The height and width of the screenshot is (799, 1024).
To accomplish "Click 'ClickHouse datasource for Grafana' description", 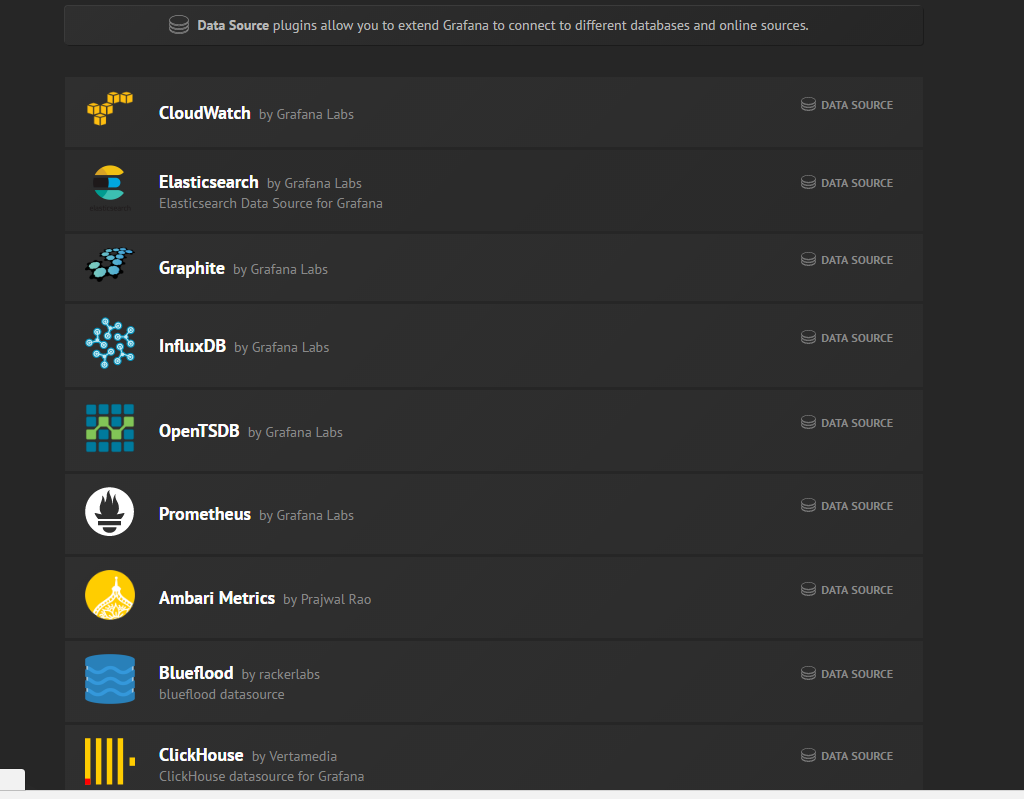I will (261, 776).
